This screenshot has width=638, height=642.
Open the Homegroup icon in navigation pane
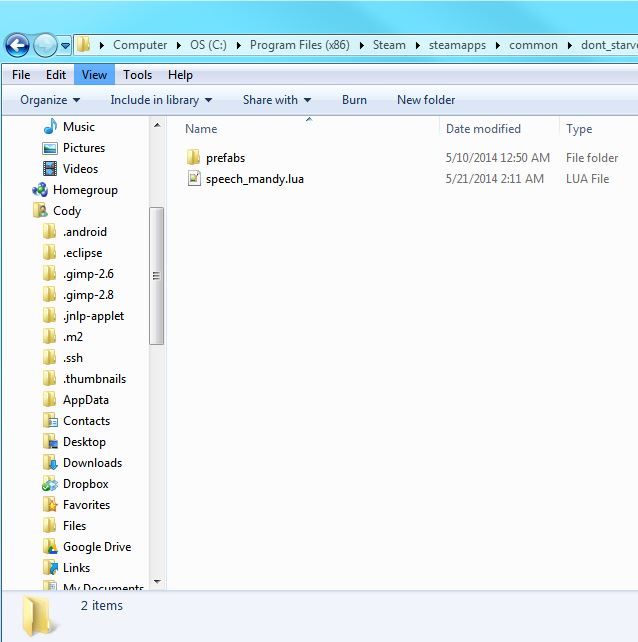pyautogui.click(x=40, y=190)
